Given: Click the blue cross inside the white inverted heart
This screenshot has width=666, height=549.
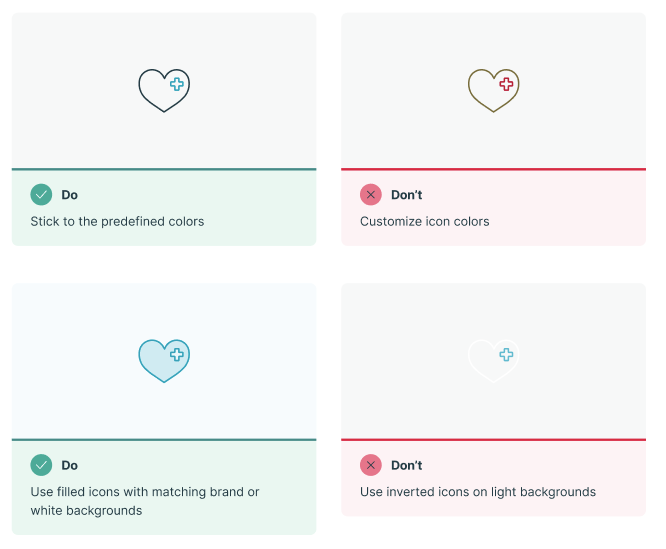Looking at the screenshot, I should pos(506,355).
